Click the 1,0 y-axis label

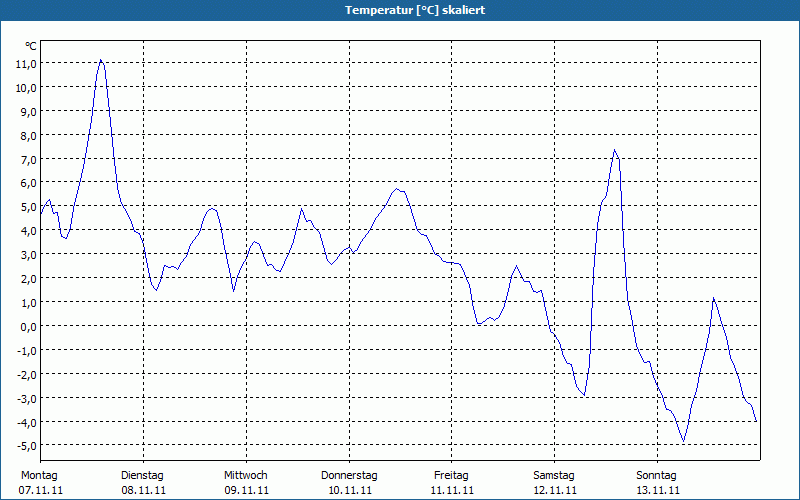[x=29, y=303]
